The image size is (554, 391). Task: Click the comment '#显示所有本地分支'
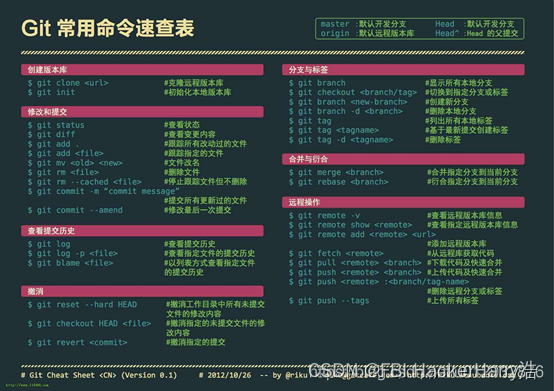click(458, 83)
